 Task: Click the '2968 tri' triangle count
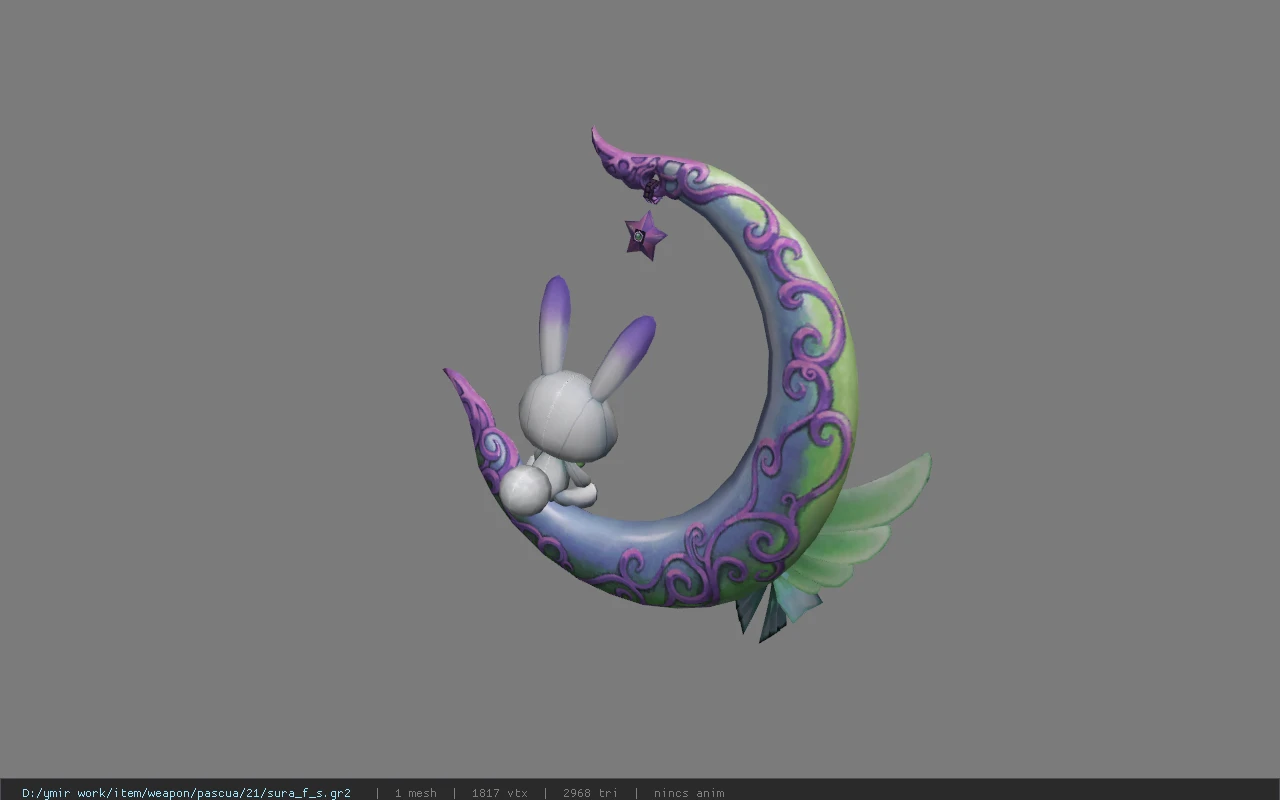(590, 793)
